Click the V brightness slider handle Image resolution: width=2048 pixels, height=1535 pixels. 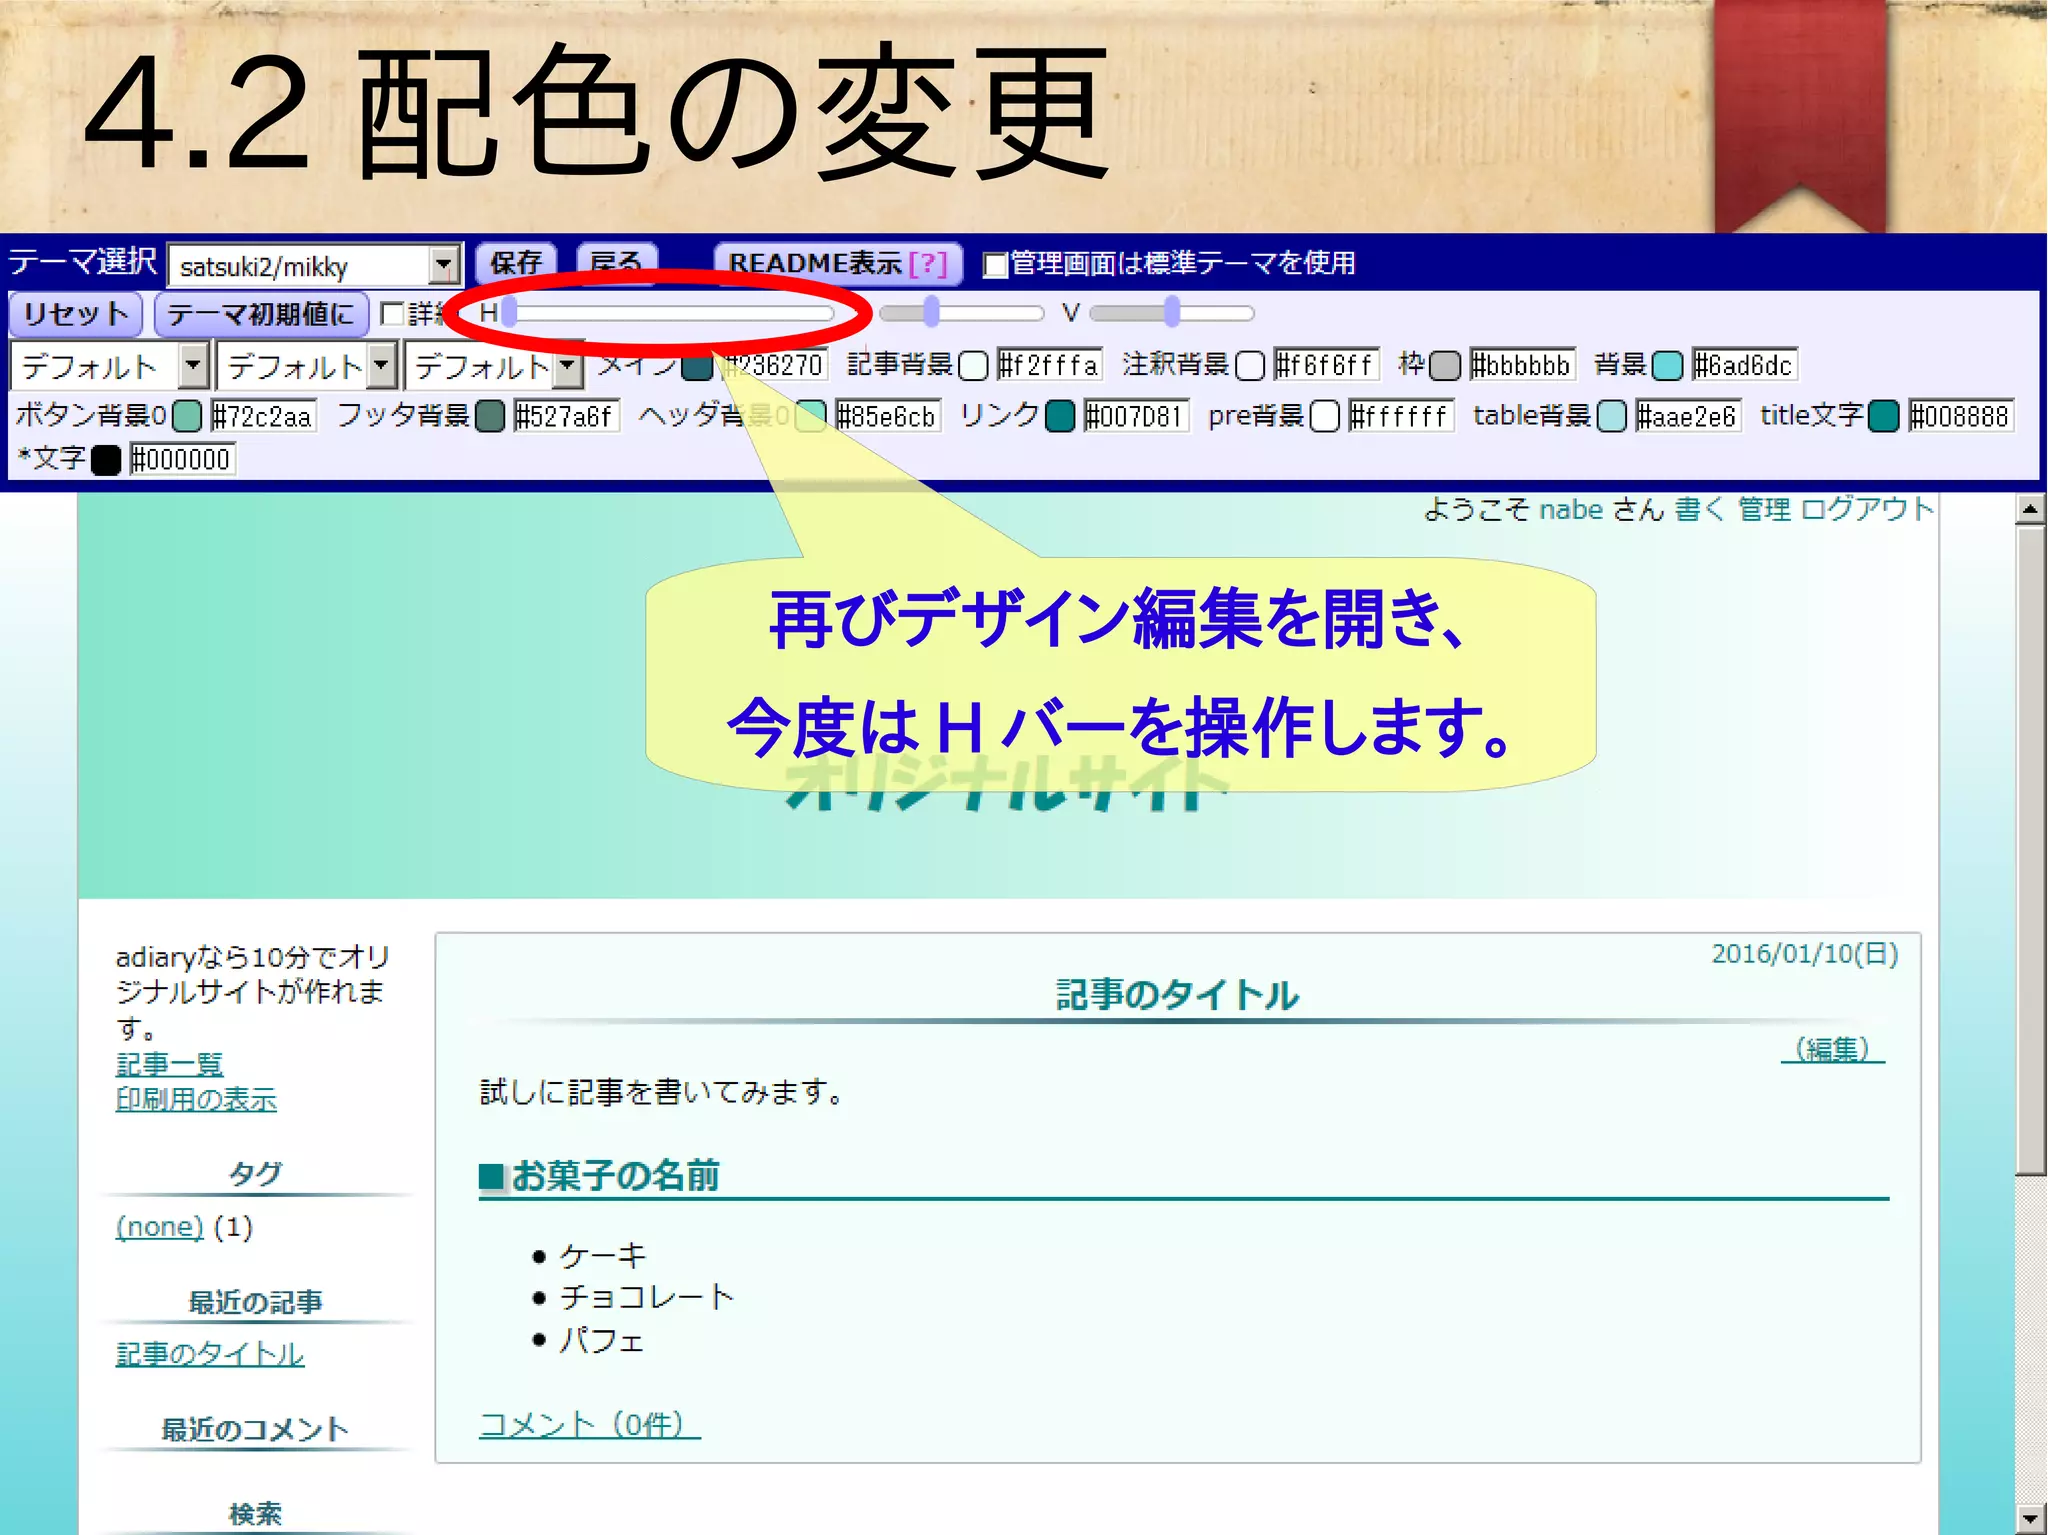(1172, 313)
